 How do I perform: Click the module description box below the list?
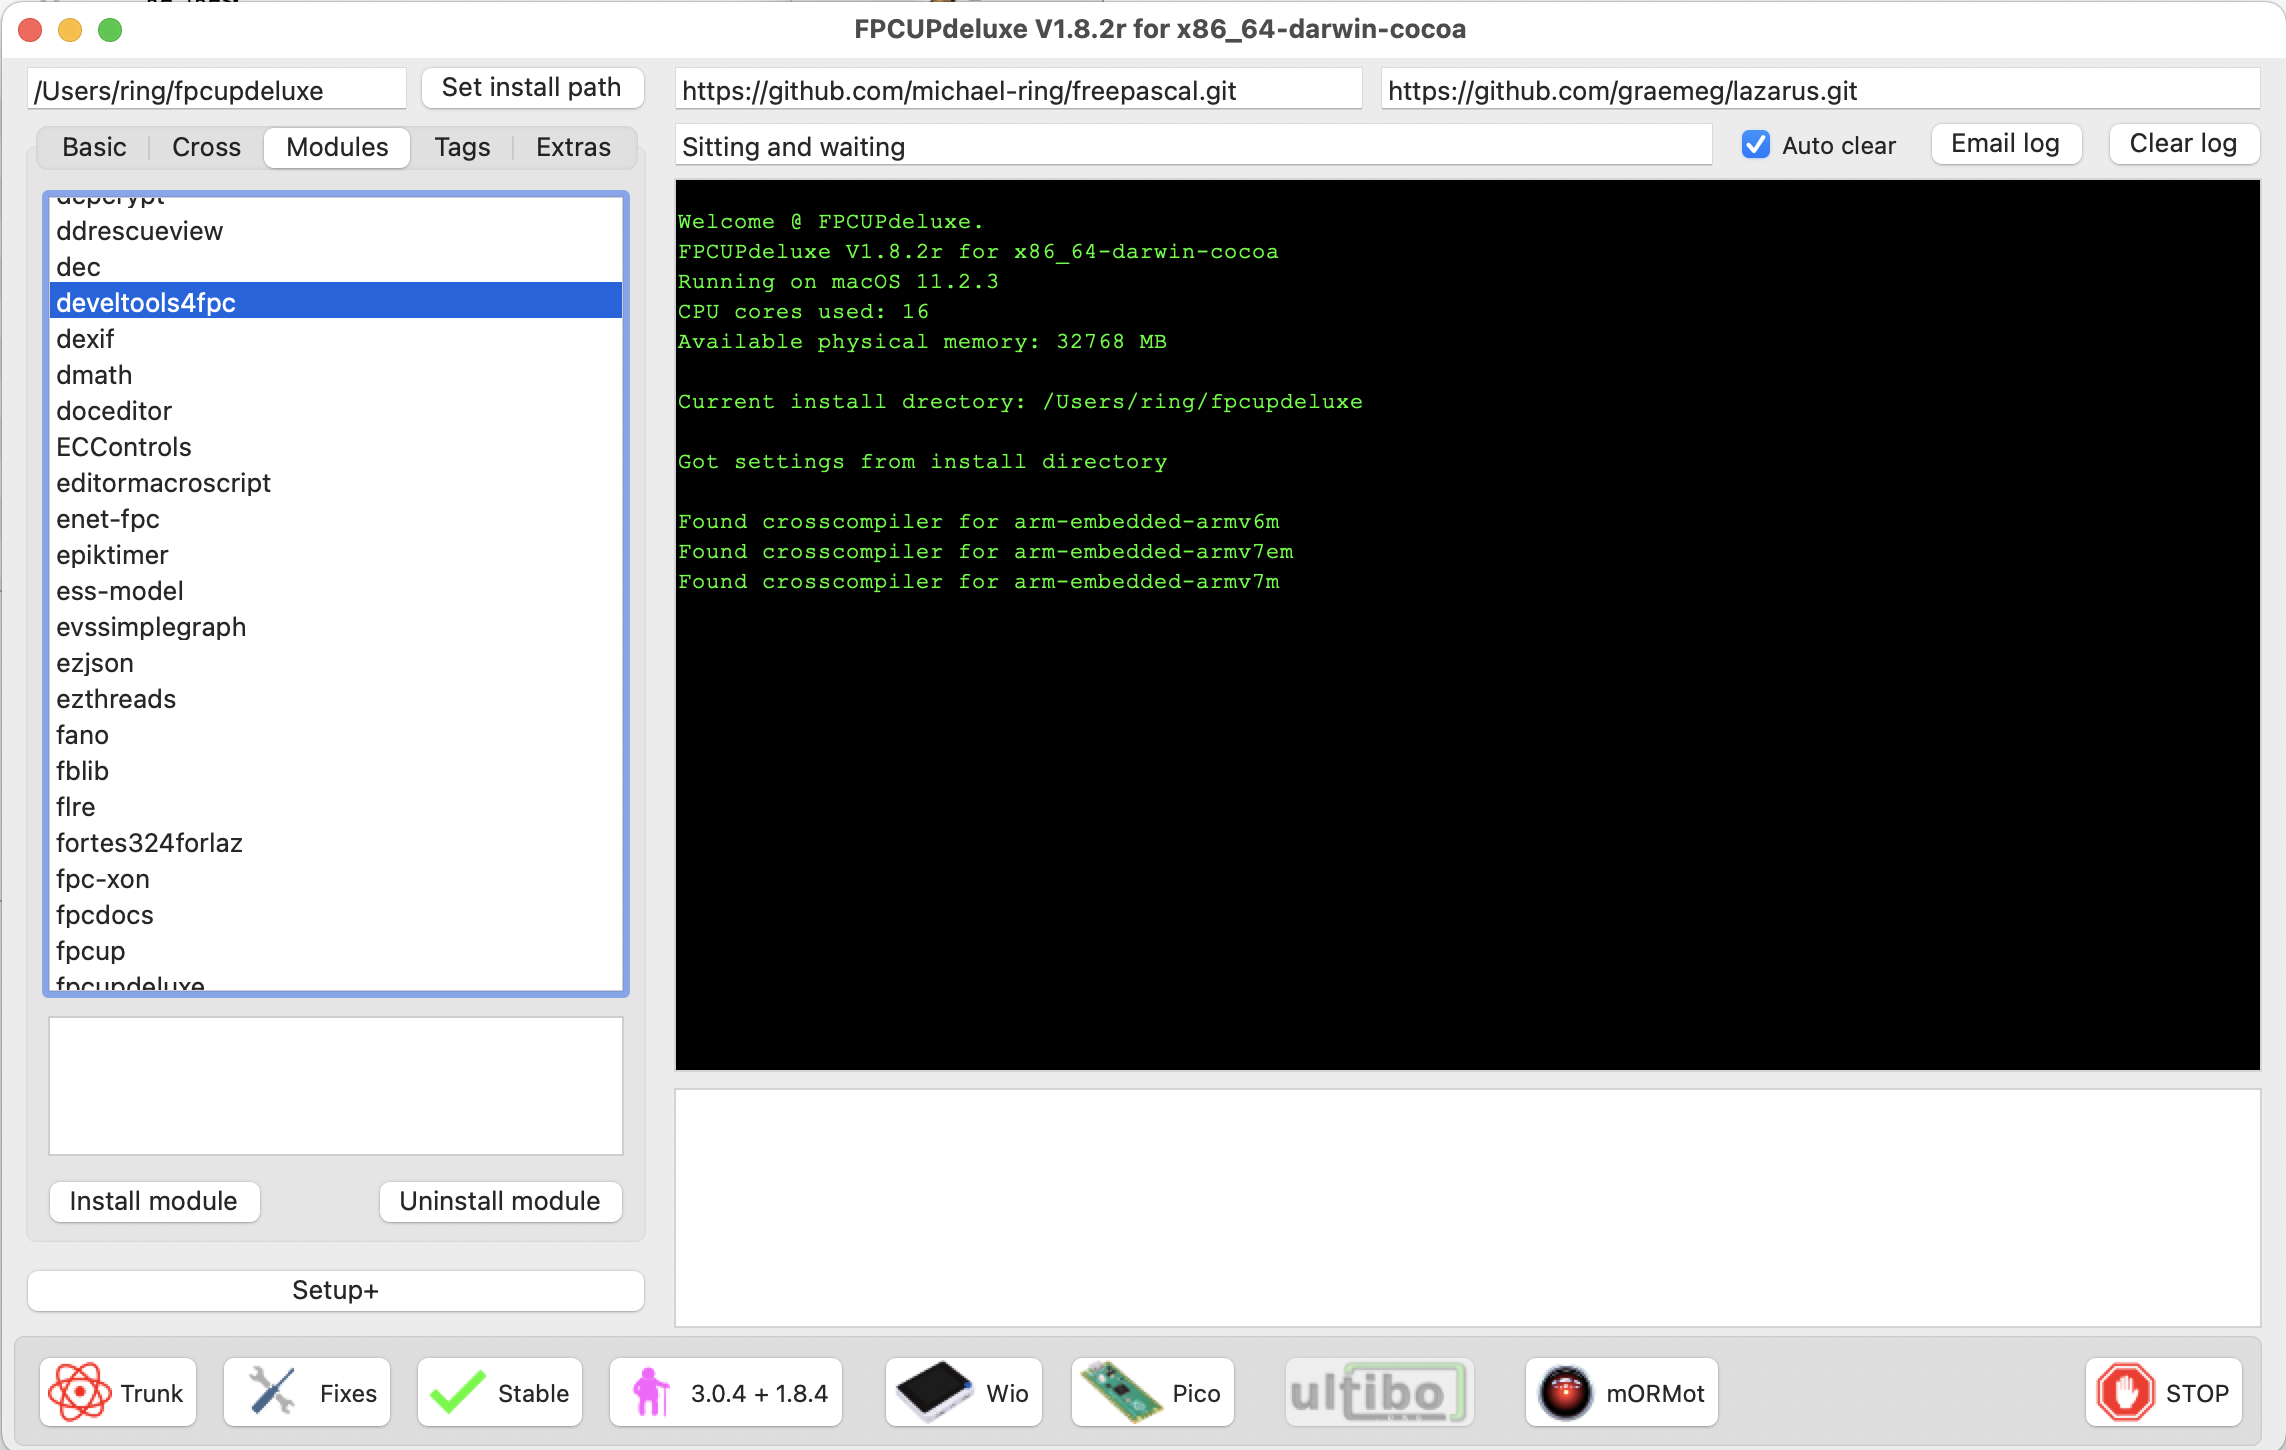coord(336,1086)
